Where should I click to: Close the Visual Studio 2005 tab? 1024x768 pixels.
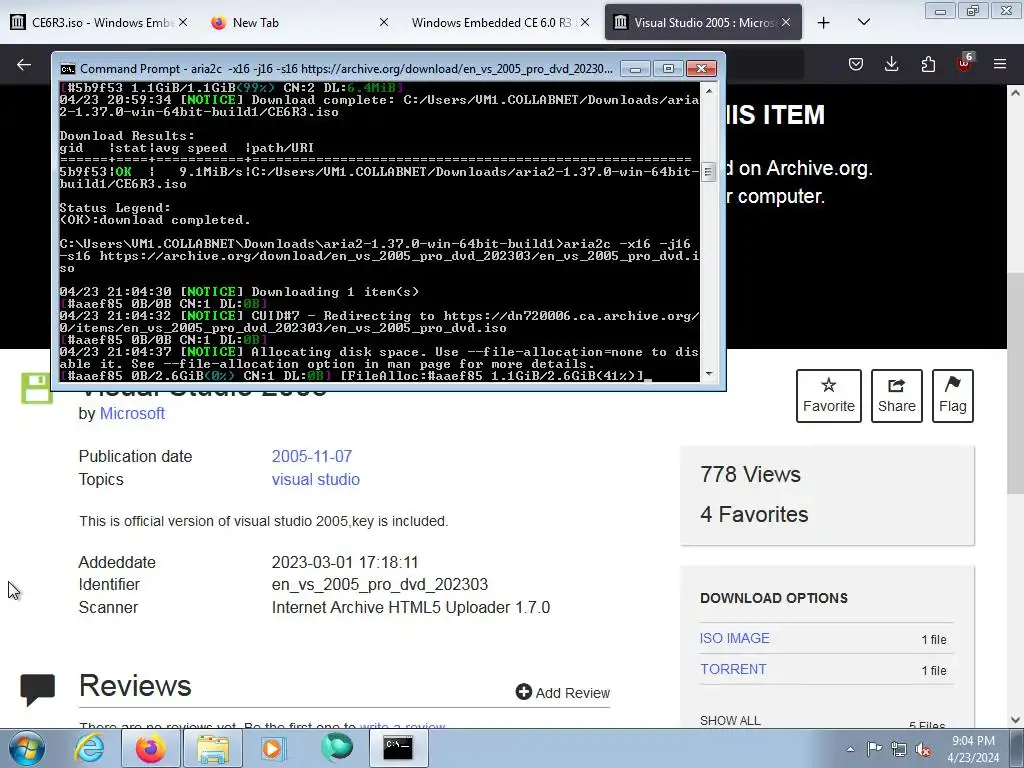point(786,22)
